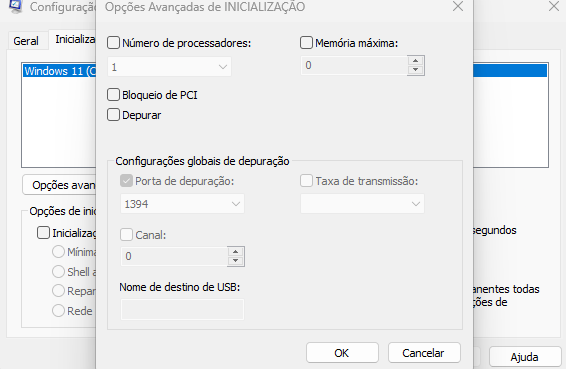
Task: Toggle Bloqueio de PCI checkbox
Action: pyautogui.click(x=113, y=95)
